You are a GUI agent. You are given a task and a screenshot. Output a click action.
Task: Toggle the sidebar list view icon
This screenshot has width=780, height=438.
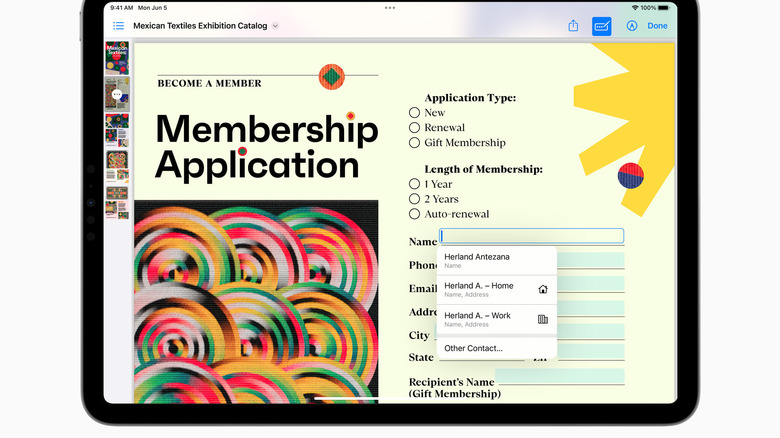pyautogui.click(x=119, y=26)
